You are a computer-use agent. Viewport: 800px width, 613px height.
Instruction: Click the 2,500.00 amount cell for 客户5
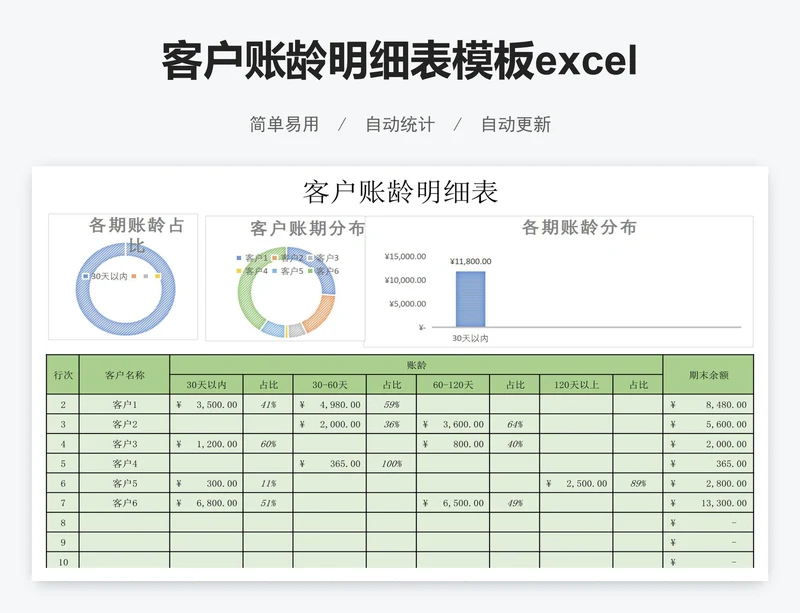[576, 483]
